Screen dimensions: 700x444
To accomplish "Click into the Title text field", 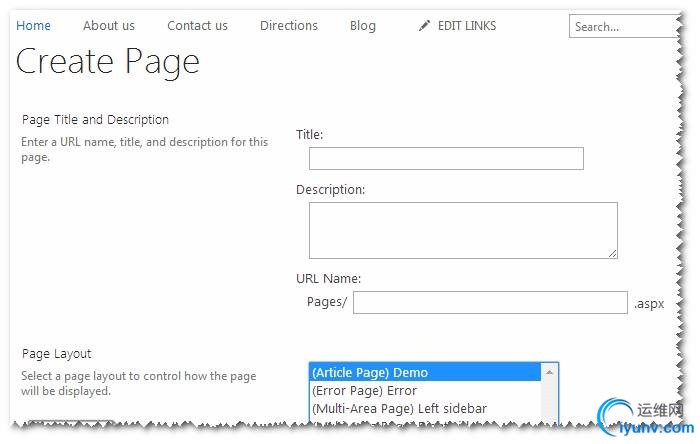I will pyautogui.click(x=446, y=159).
